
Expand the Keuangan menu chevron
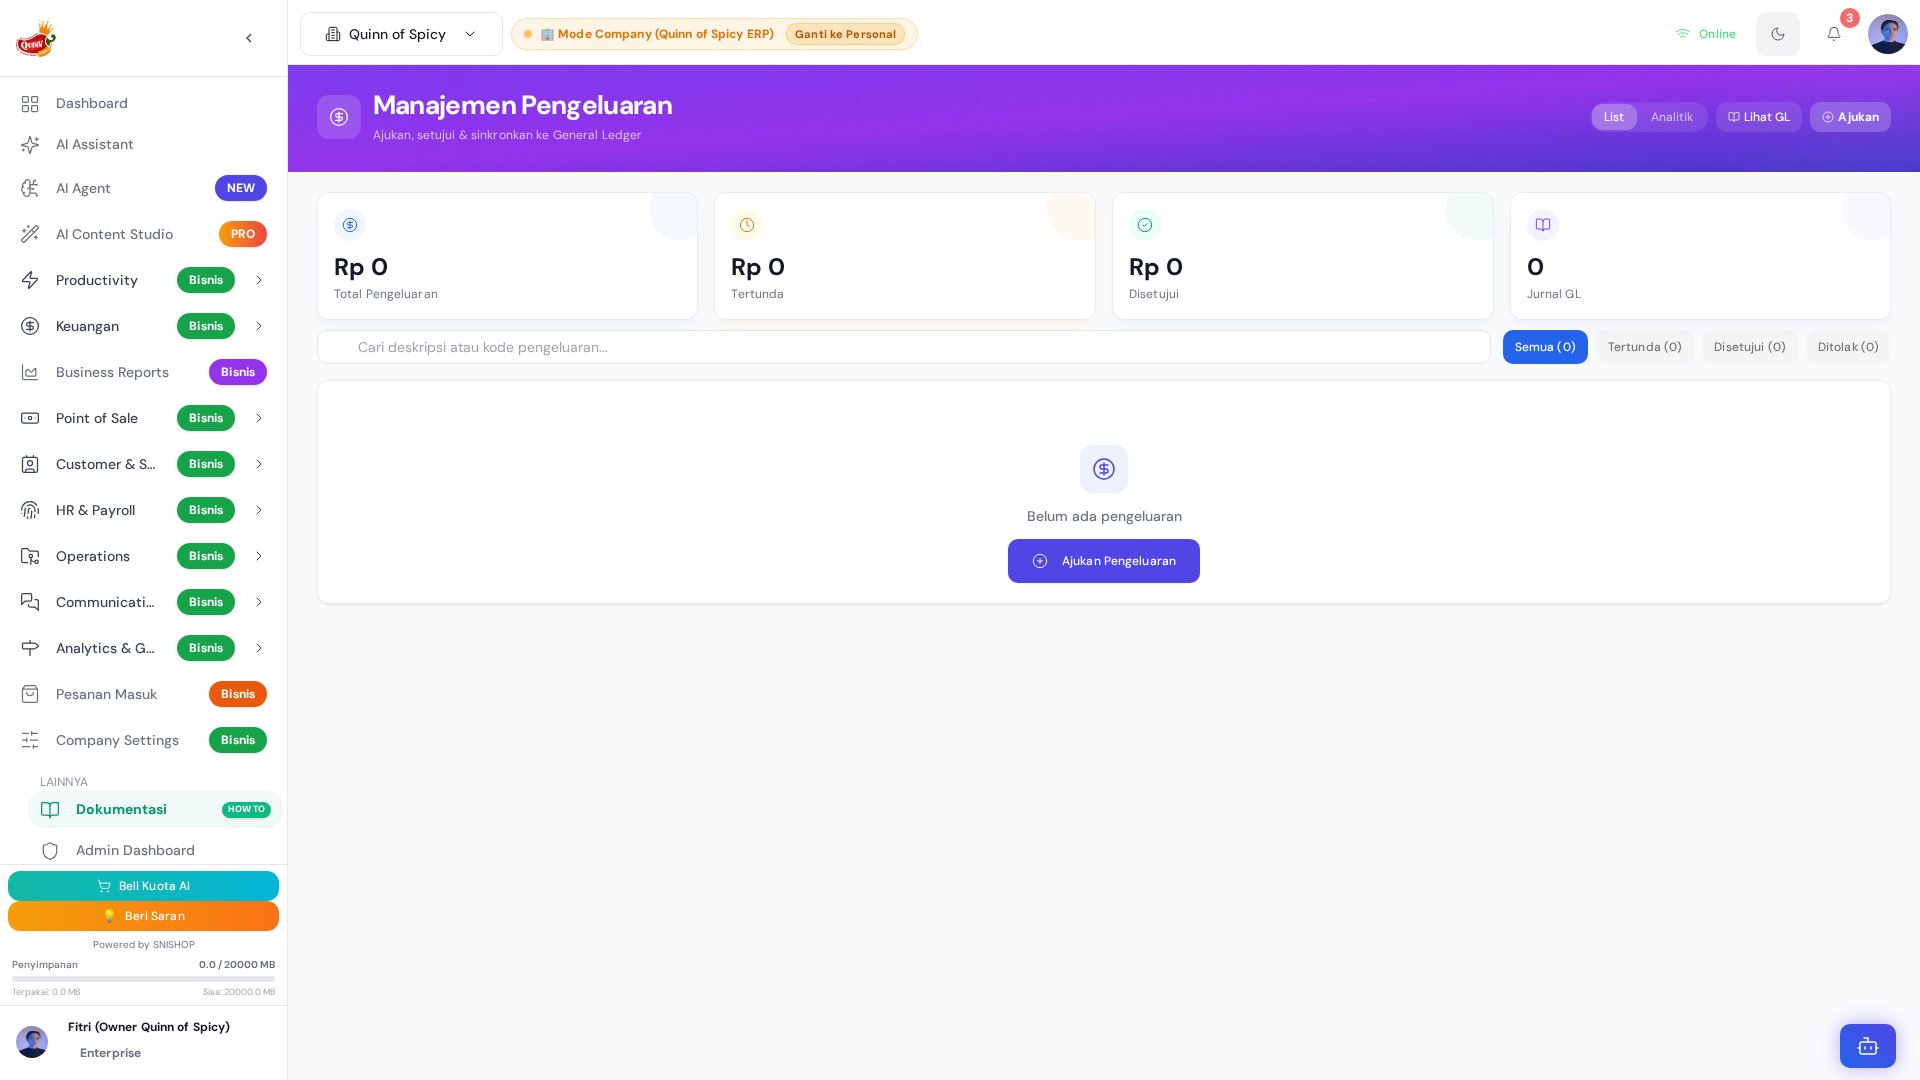(259, 326)
